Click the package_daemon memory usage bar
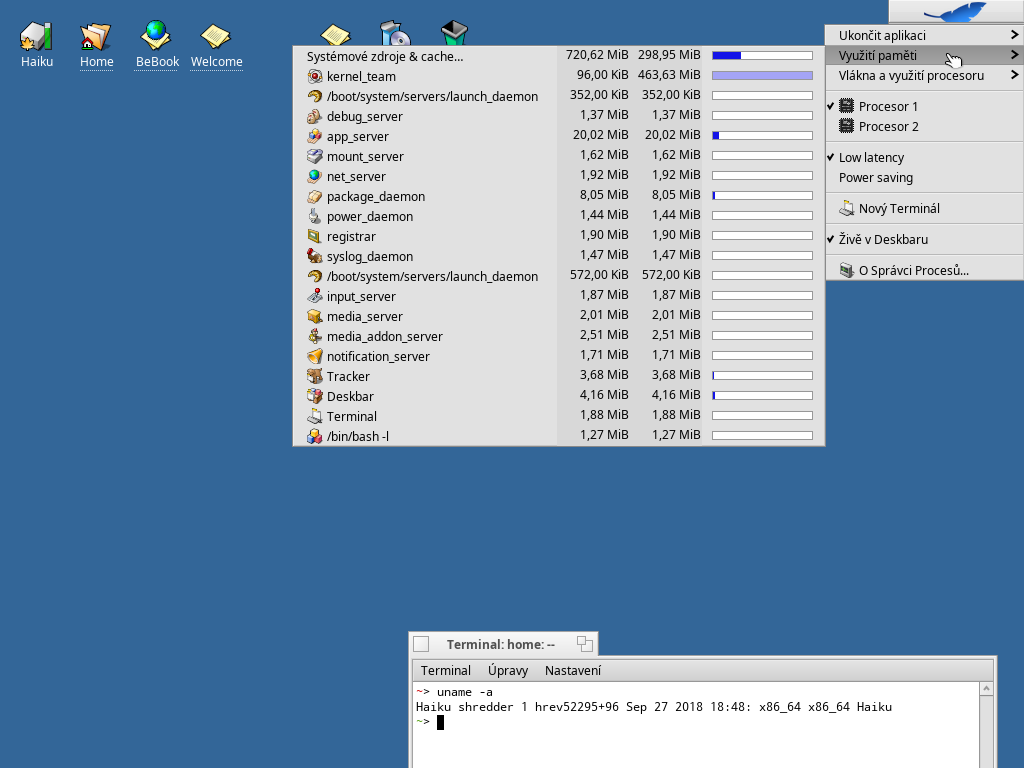The width and height of the screenshot is (1024, 768). 762,196
